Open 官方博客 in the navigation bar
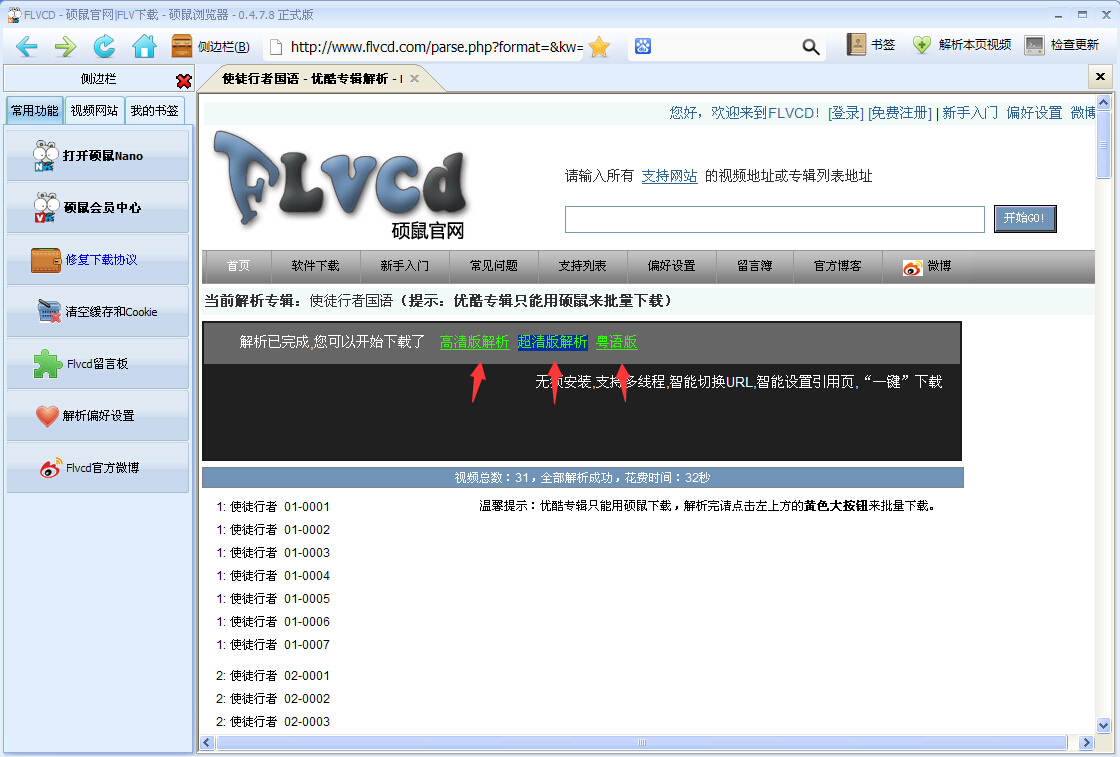Image resolution: width=1120 pixels, height=757 pixels. (837, 266)
